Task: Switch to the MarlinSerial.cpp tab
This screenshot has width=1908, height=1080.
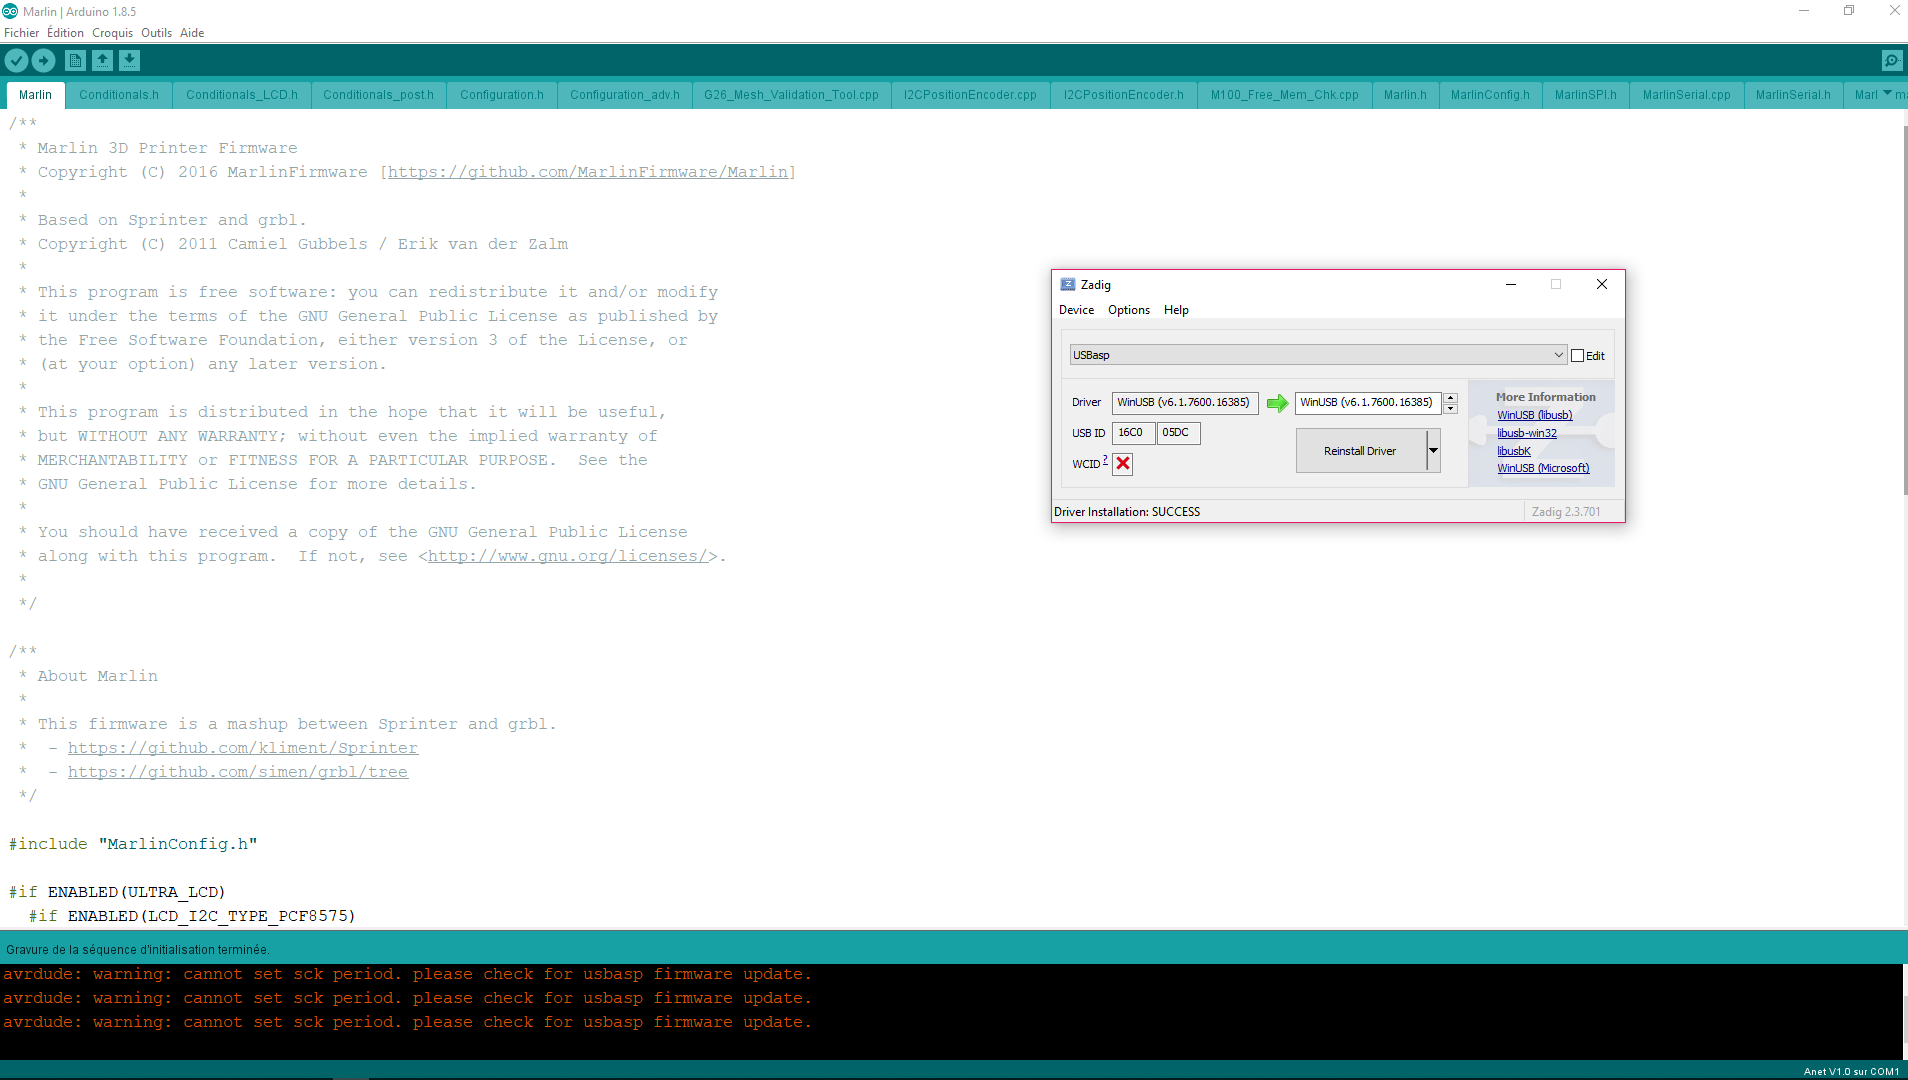Action: tap(1686, 95)
